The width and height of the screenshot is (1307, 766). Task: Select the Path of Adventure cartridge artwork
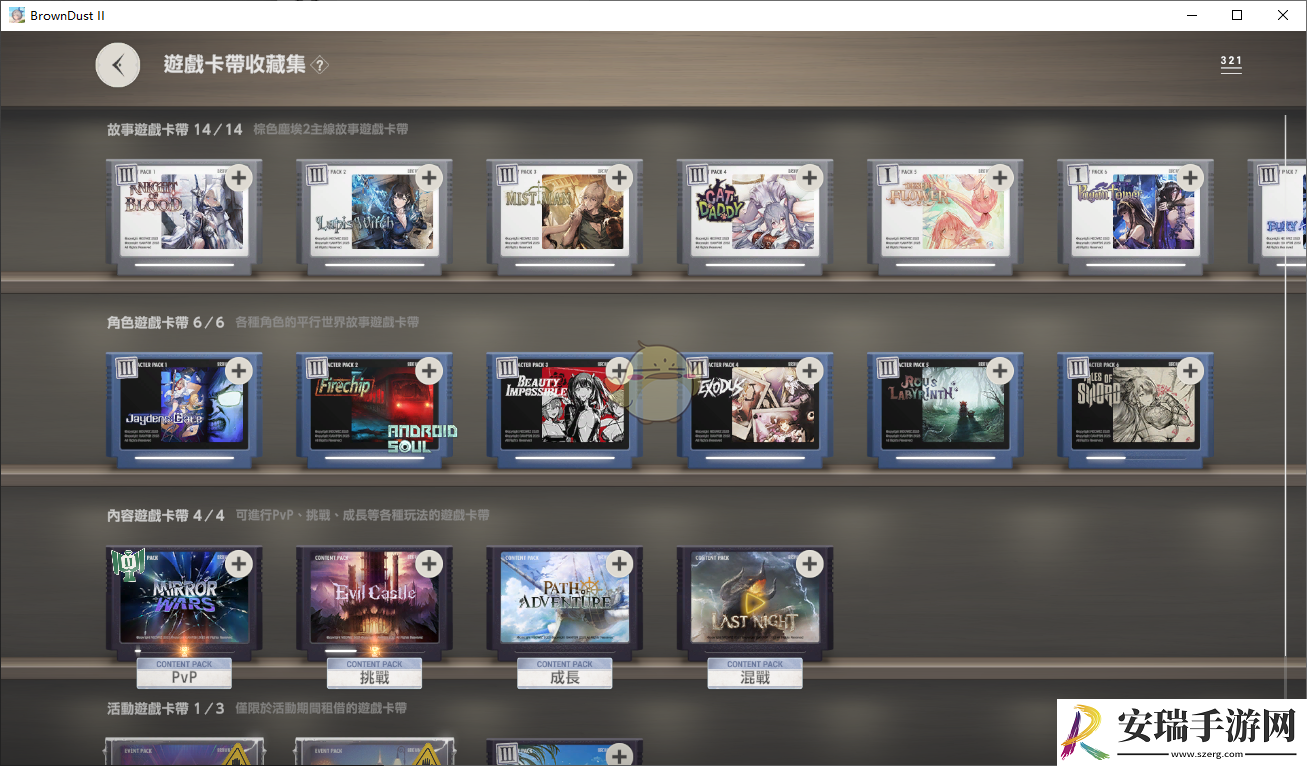click(564, 598)
